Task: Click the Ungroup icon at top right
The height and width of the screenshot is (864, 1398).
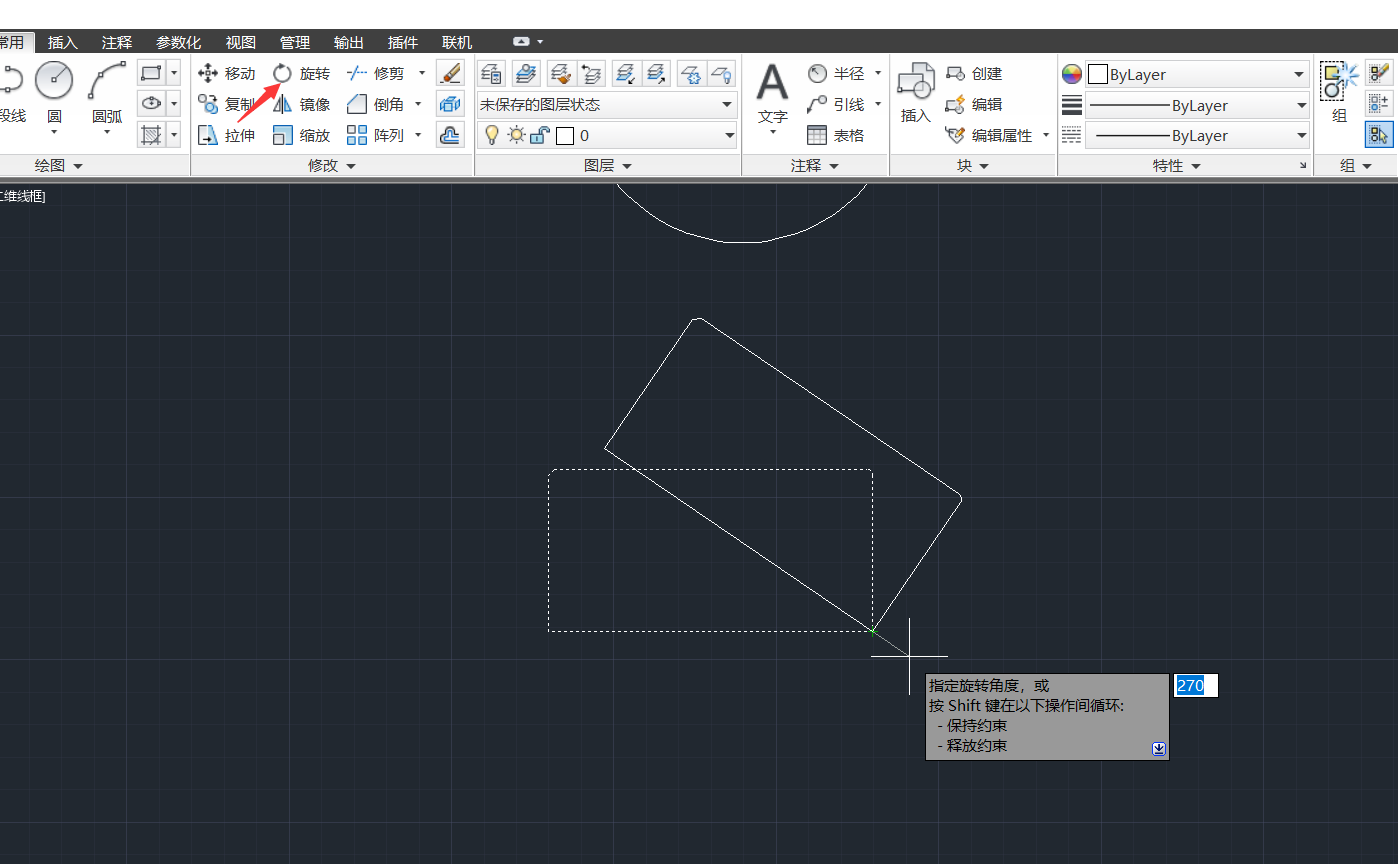Action: pos(1379,72)
